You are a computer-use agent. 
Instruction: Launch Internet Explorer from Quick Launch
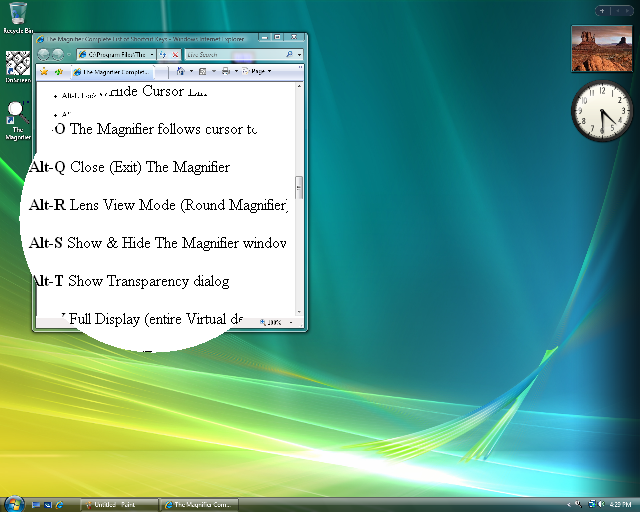coord(59,504)
